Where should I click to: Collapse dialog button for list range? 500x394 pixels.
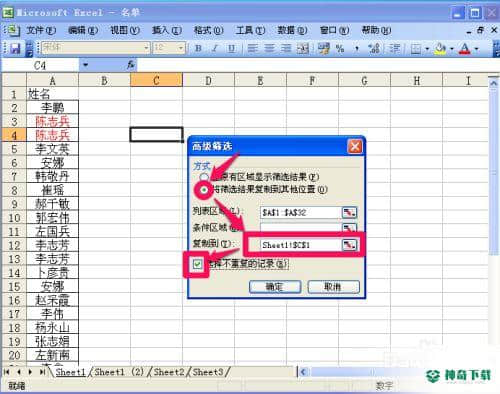(349, 212)
